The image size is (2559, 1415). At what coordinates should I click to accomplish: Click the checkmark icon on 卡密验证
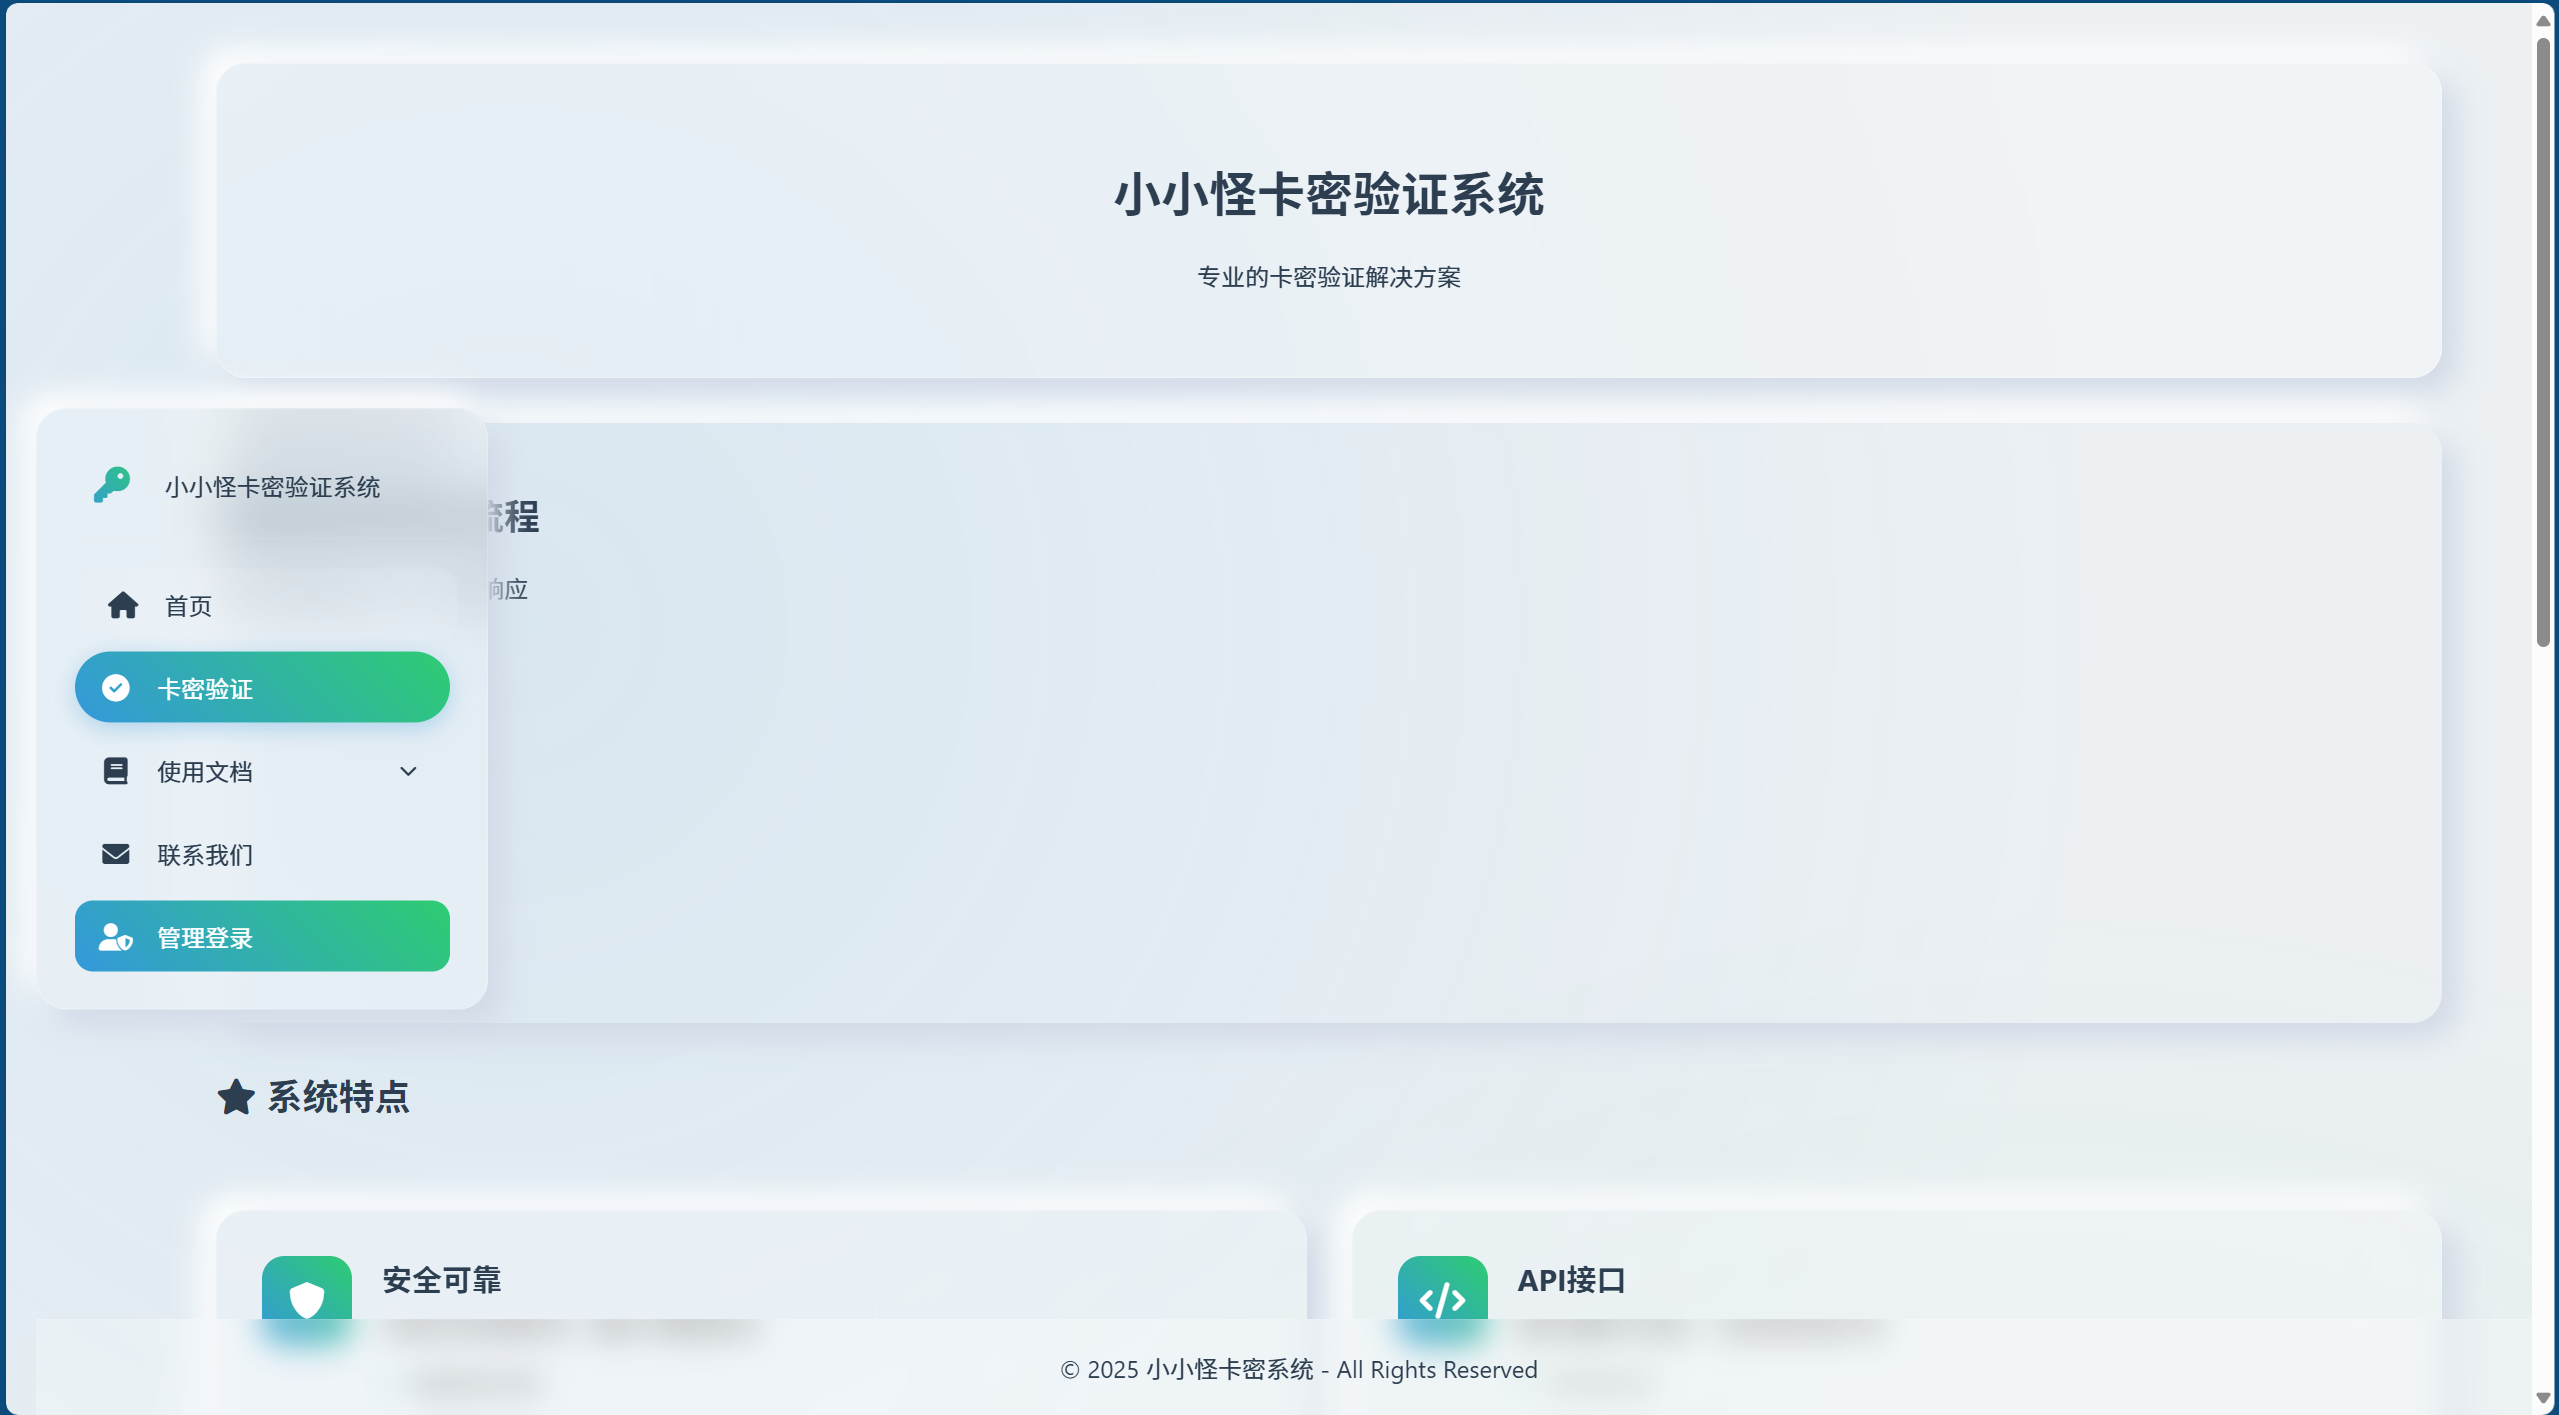(x=117, y=687)
